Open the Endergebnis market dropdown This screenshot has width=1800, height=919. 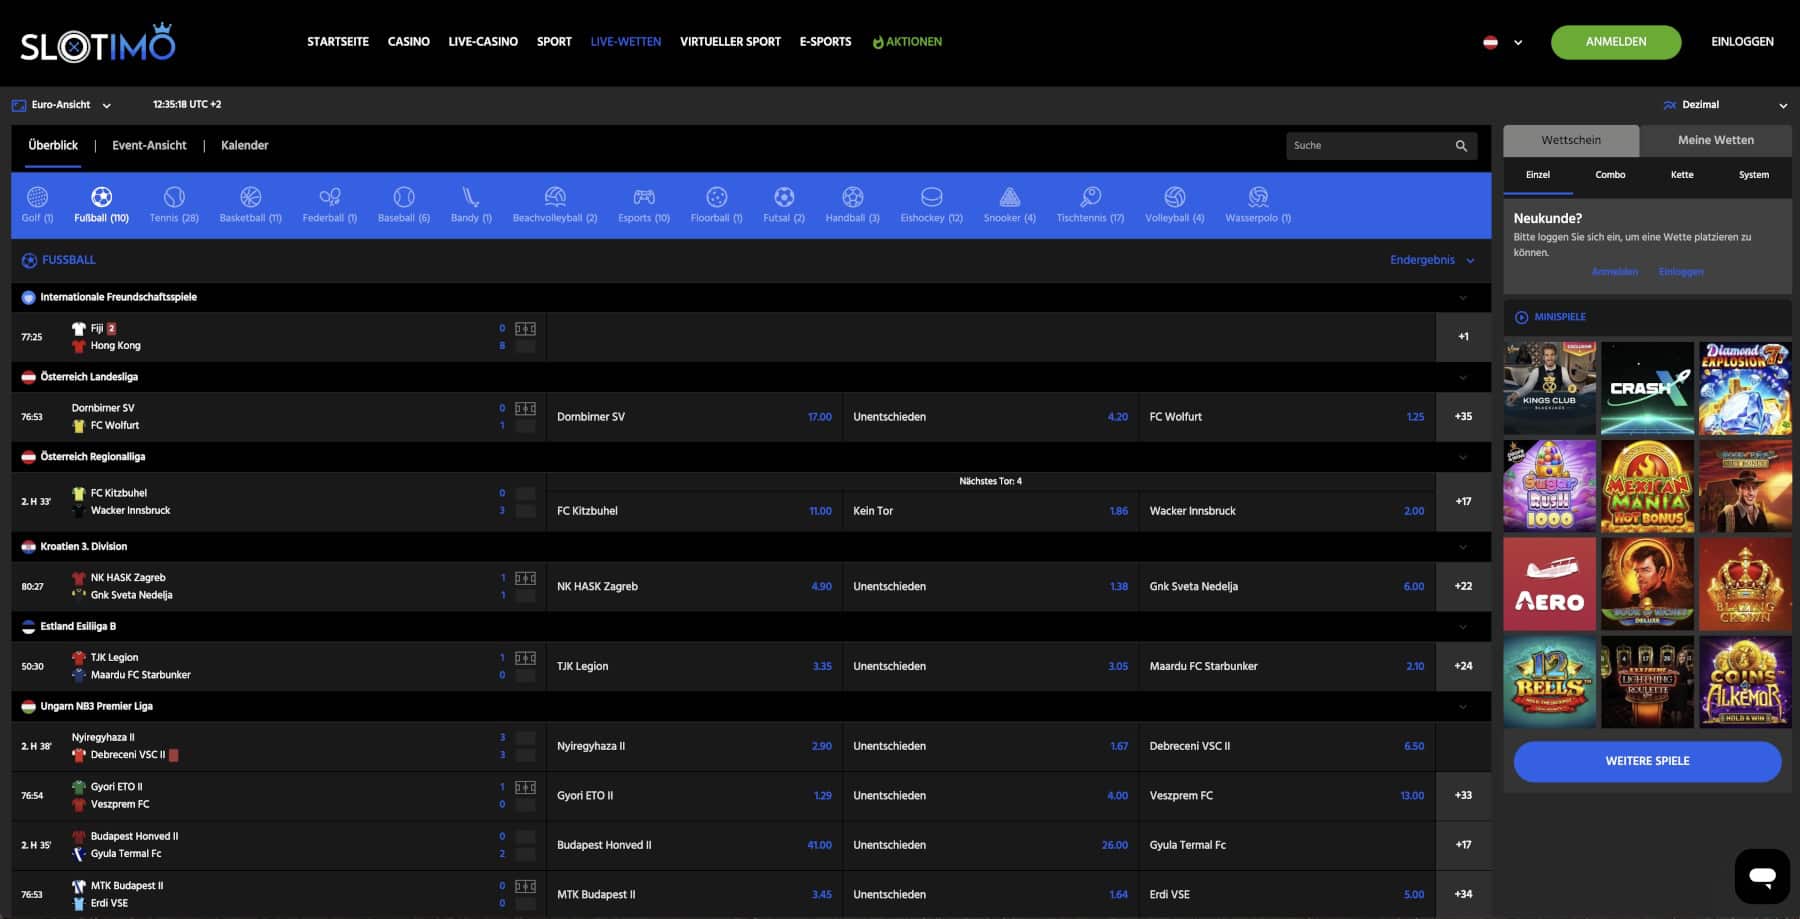tap(1432, 260)
